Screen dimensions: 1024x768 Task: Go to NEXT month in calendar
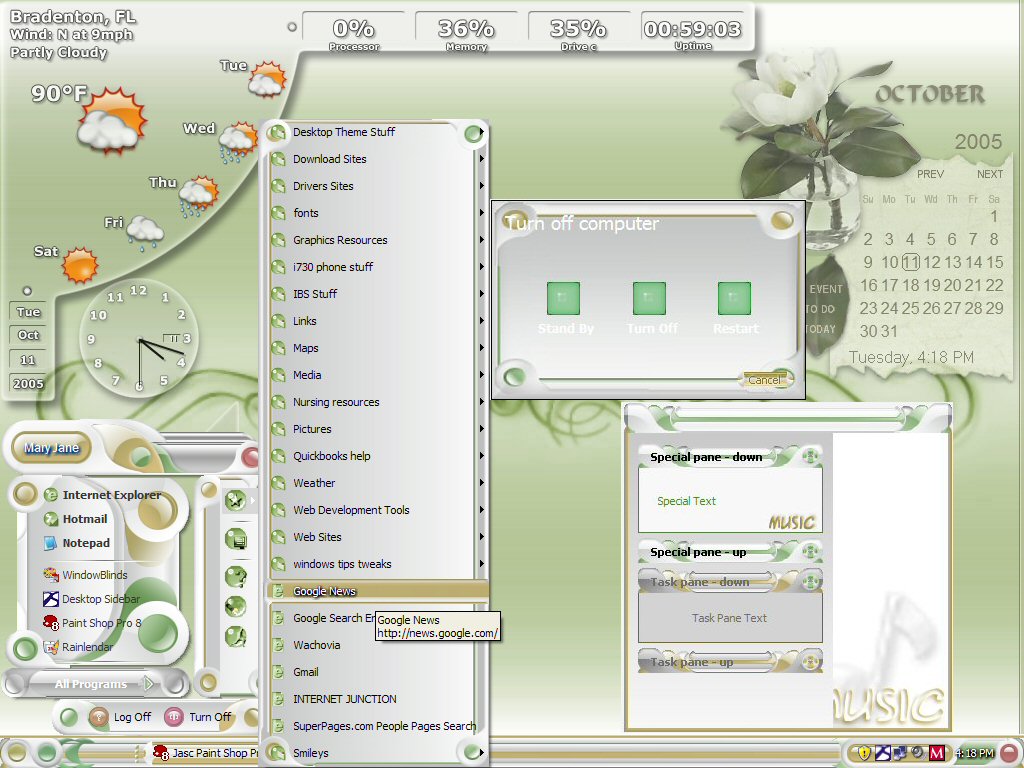click(x=989, y=174)
